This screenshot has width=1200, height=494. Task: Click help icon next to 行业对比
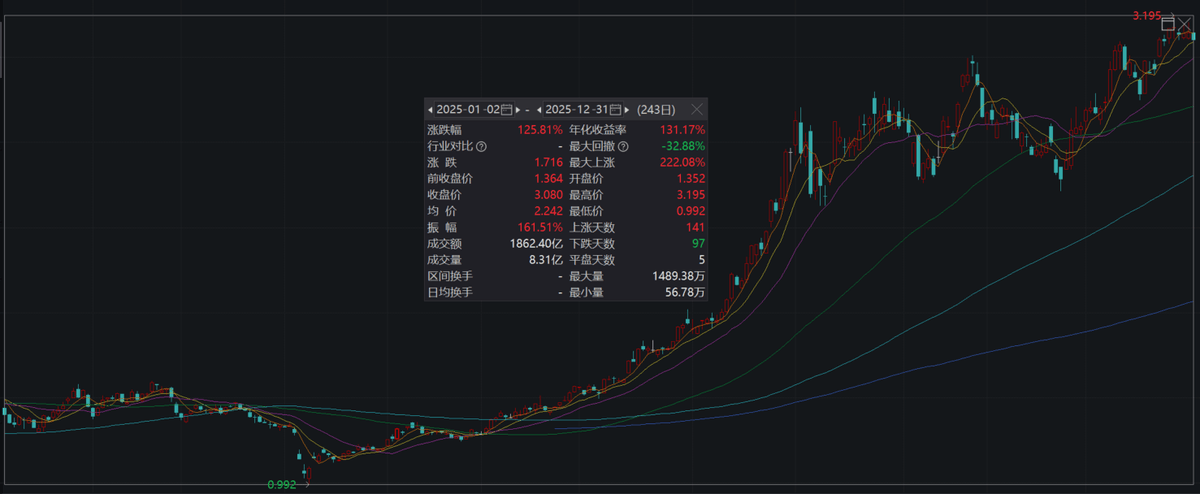(x=481, y=146)
